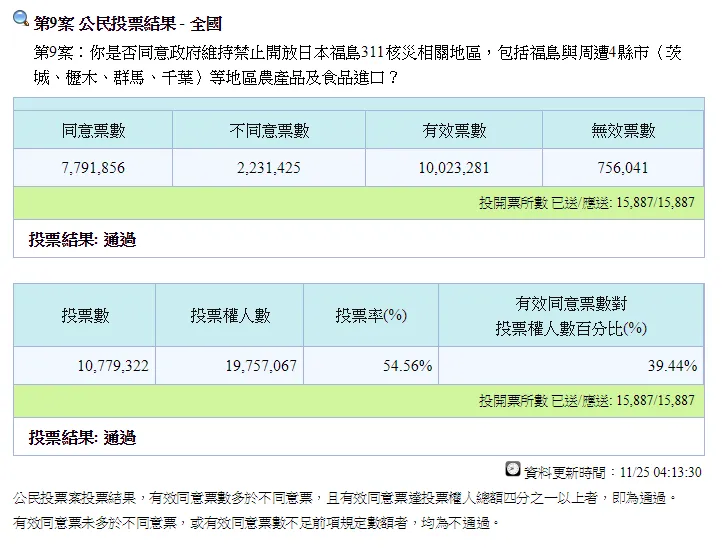Click the 同意票數 column header
This screenshot has width=722, height=559.
coord(93,130)
